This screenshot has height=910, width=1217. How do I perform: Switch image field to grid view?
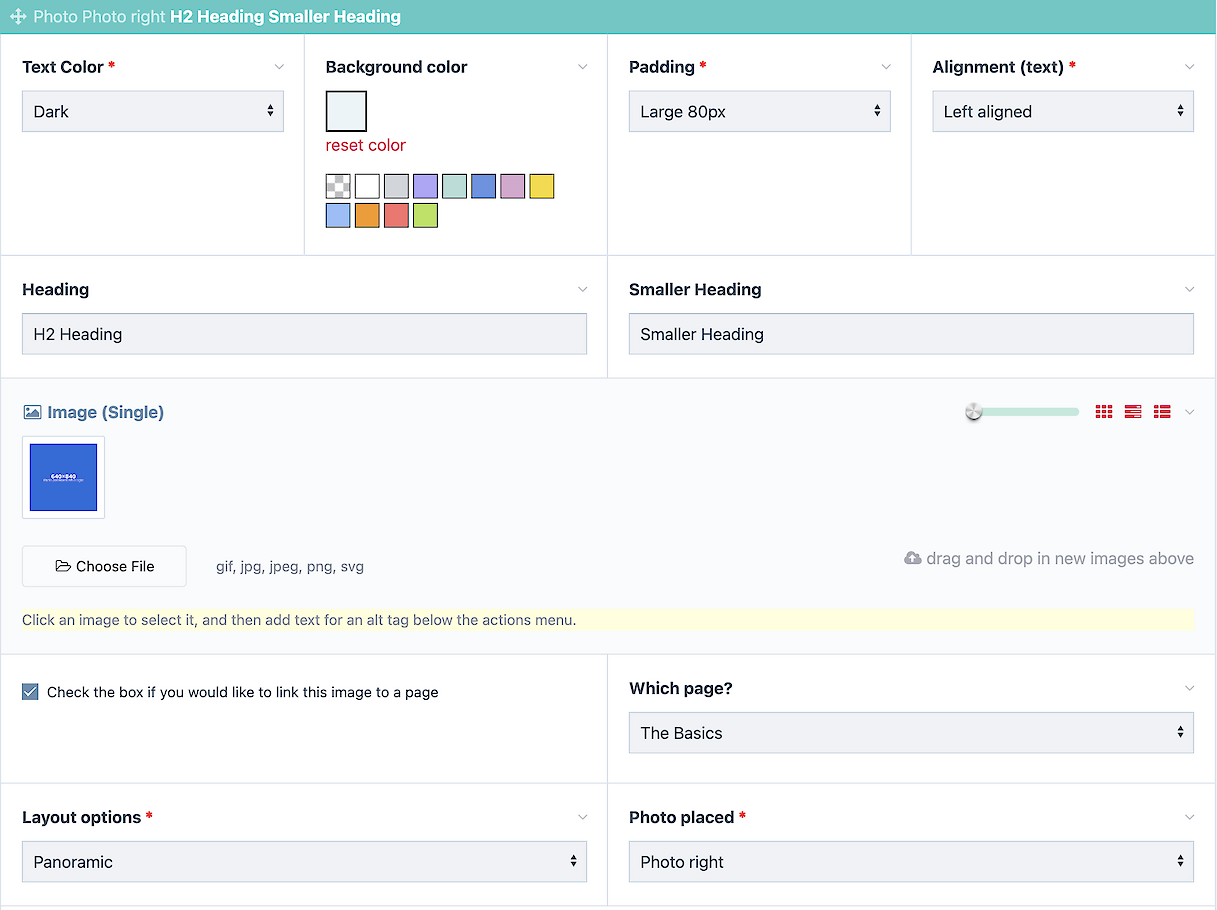pyautogui.click(x=1104, y=412)
